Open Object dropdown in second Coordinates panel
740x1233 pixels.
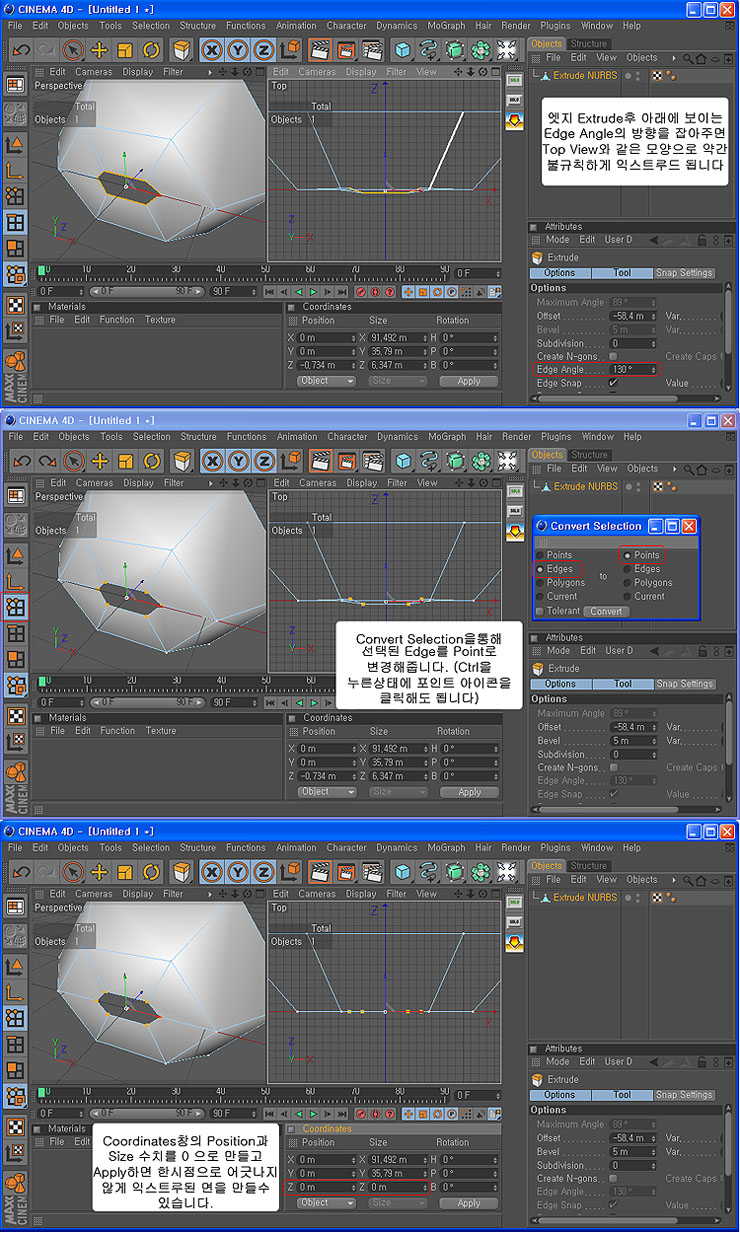point(327,792)
